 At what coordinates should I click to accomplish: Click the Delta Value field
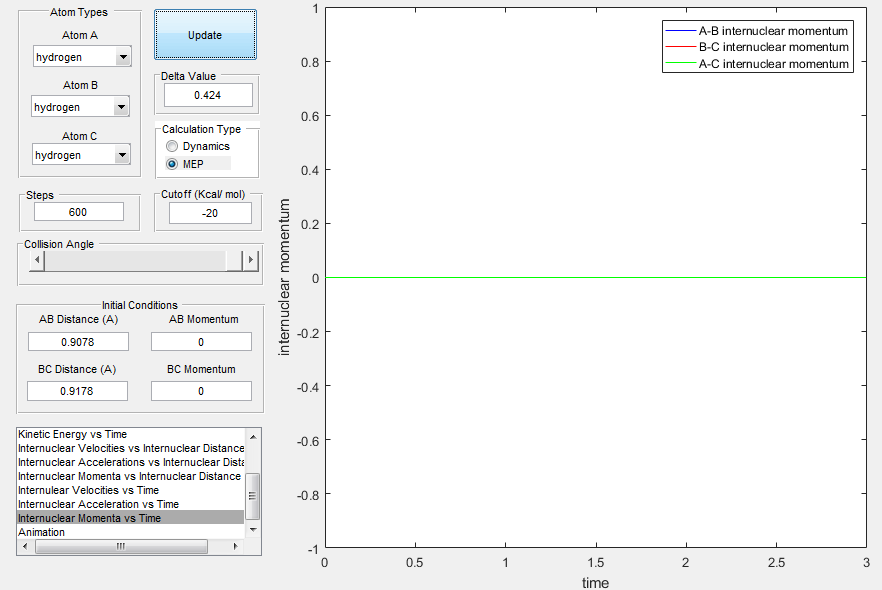pos(208,95)
